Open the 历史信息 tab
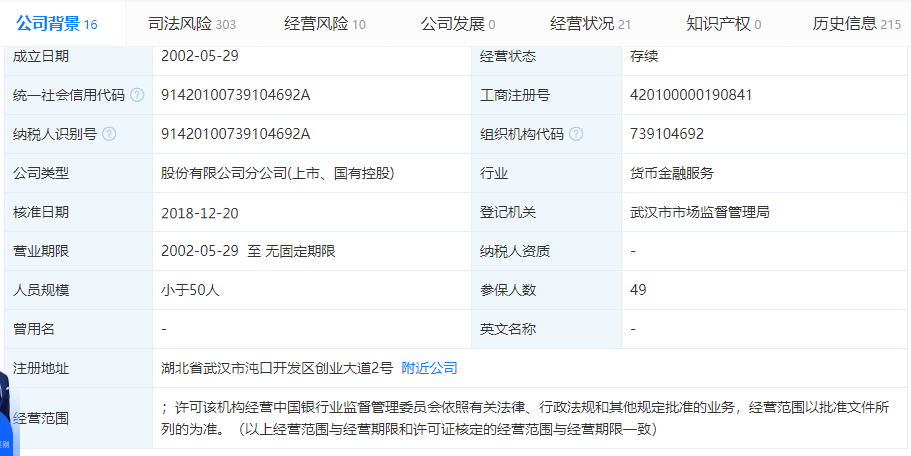911x456 pixels. pyautogui.click(x=856, y=23)
